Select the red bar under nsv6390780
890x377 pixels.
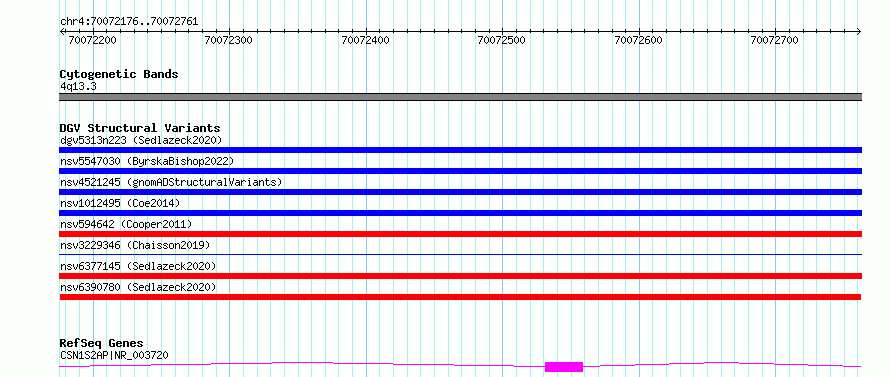click(x=460, y=297)
